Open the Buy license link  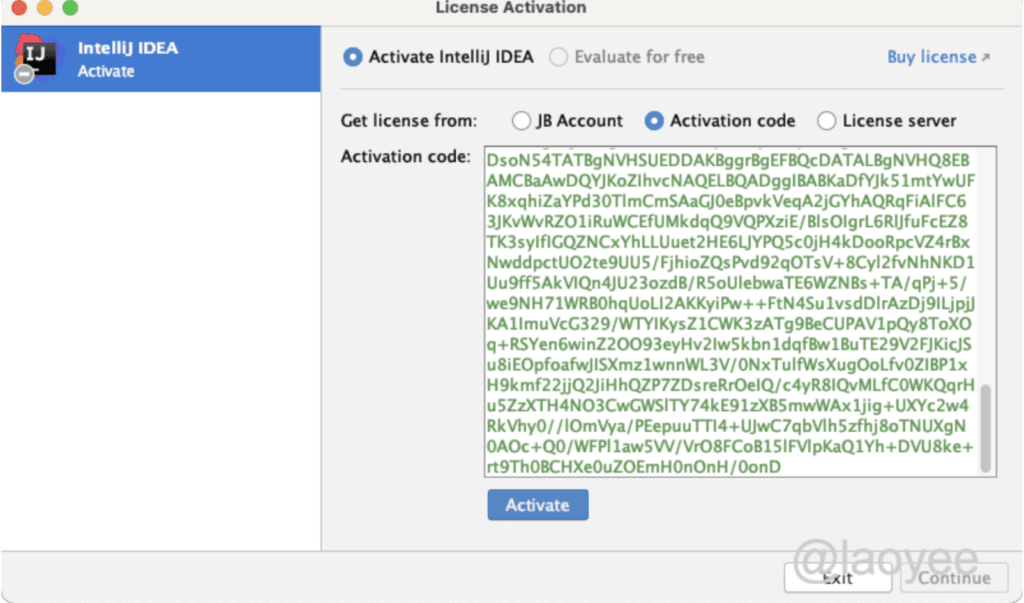(930, 57)
